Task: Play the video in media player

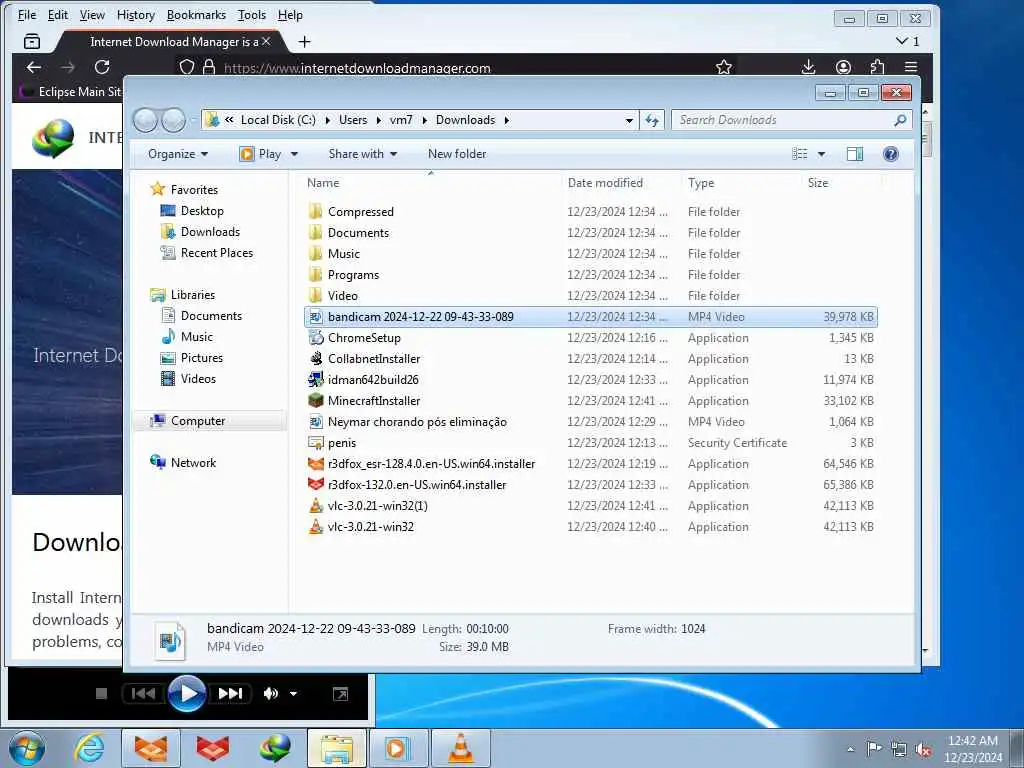Action: click(x=187, y=694)
